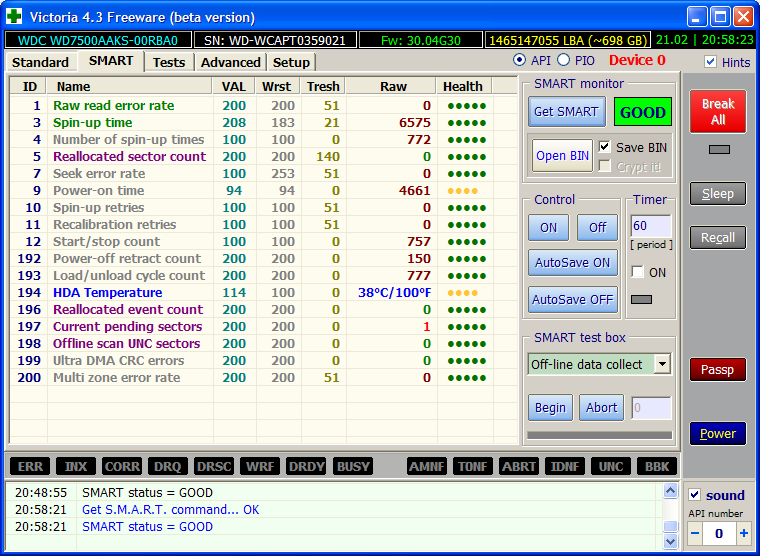Switch to the Standard tab
760x556 pixels.
point(40,62)
